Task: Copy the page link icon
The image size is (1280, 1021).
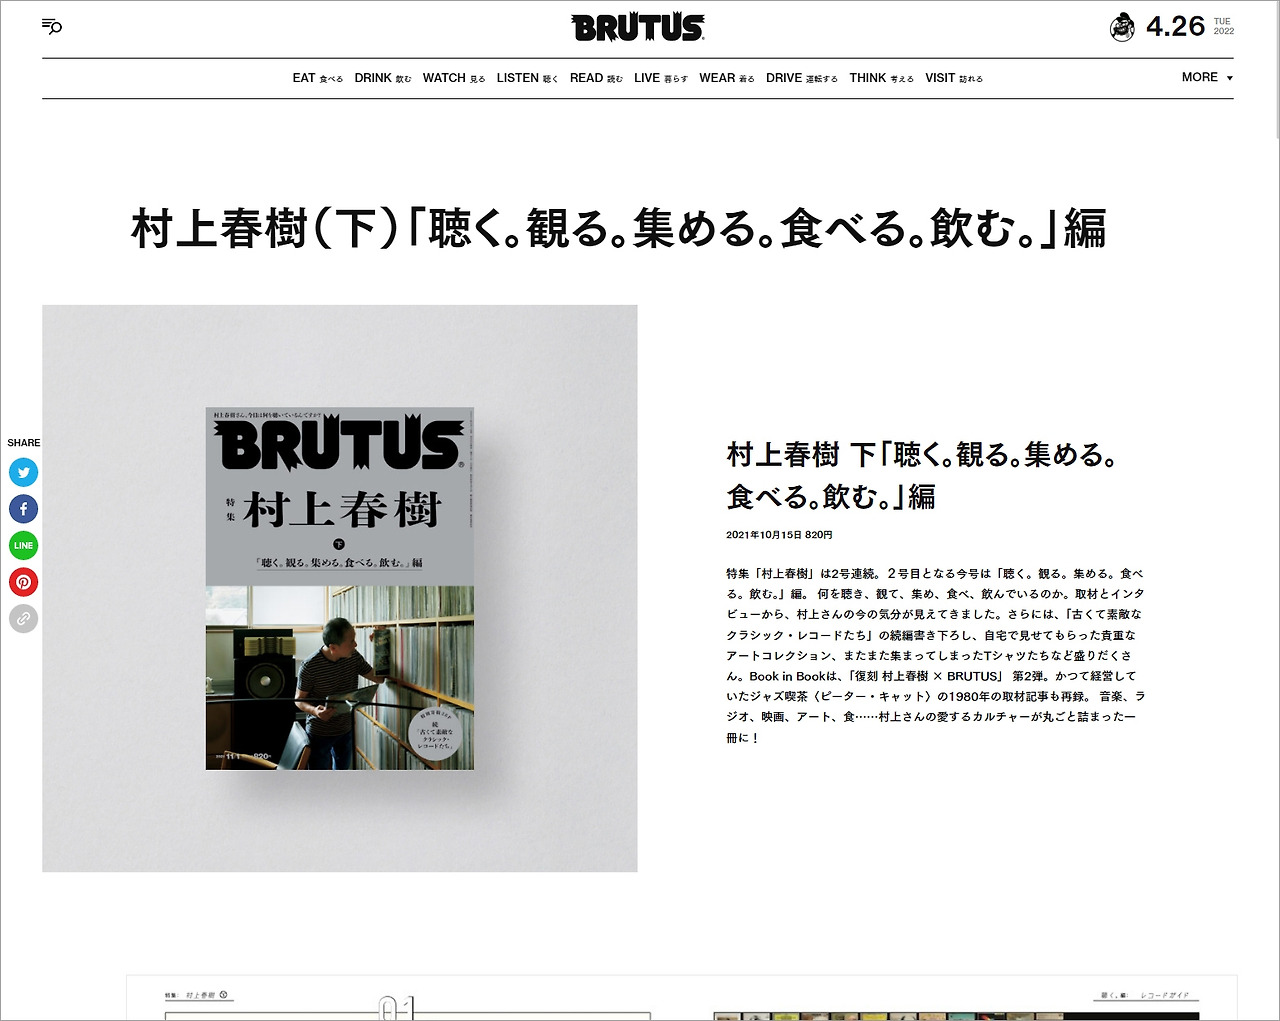Action: (x=24, y=619)
